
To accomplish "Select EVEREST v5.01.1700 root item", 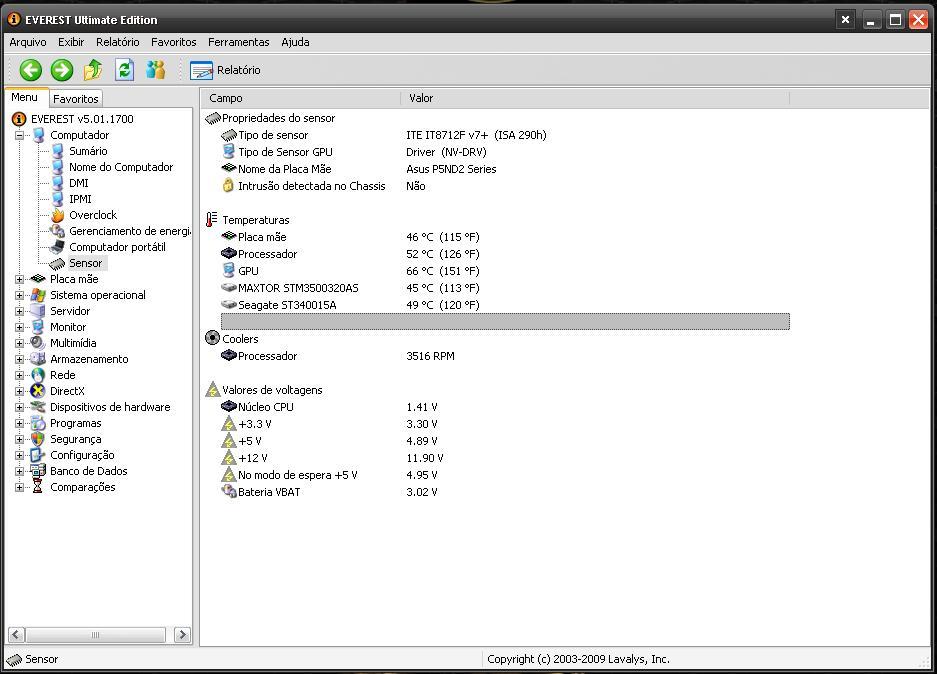I will tap(82, 119).
